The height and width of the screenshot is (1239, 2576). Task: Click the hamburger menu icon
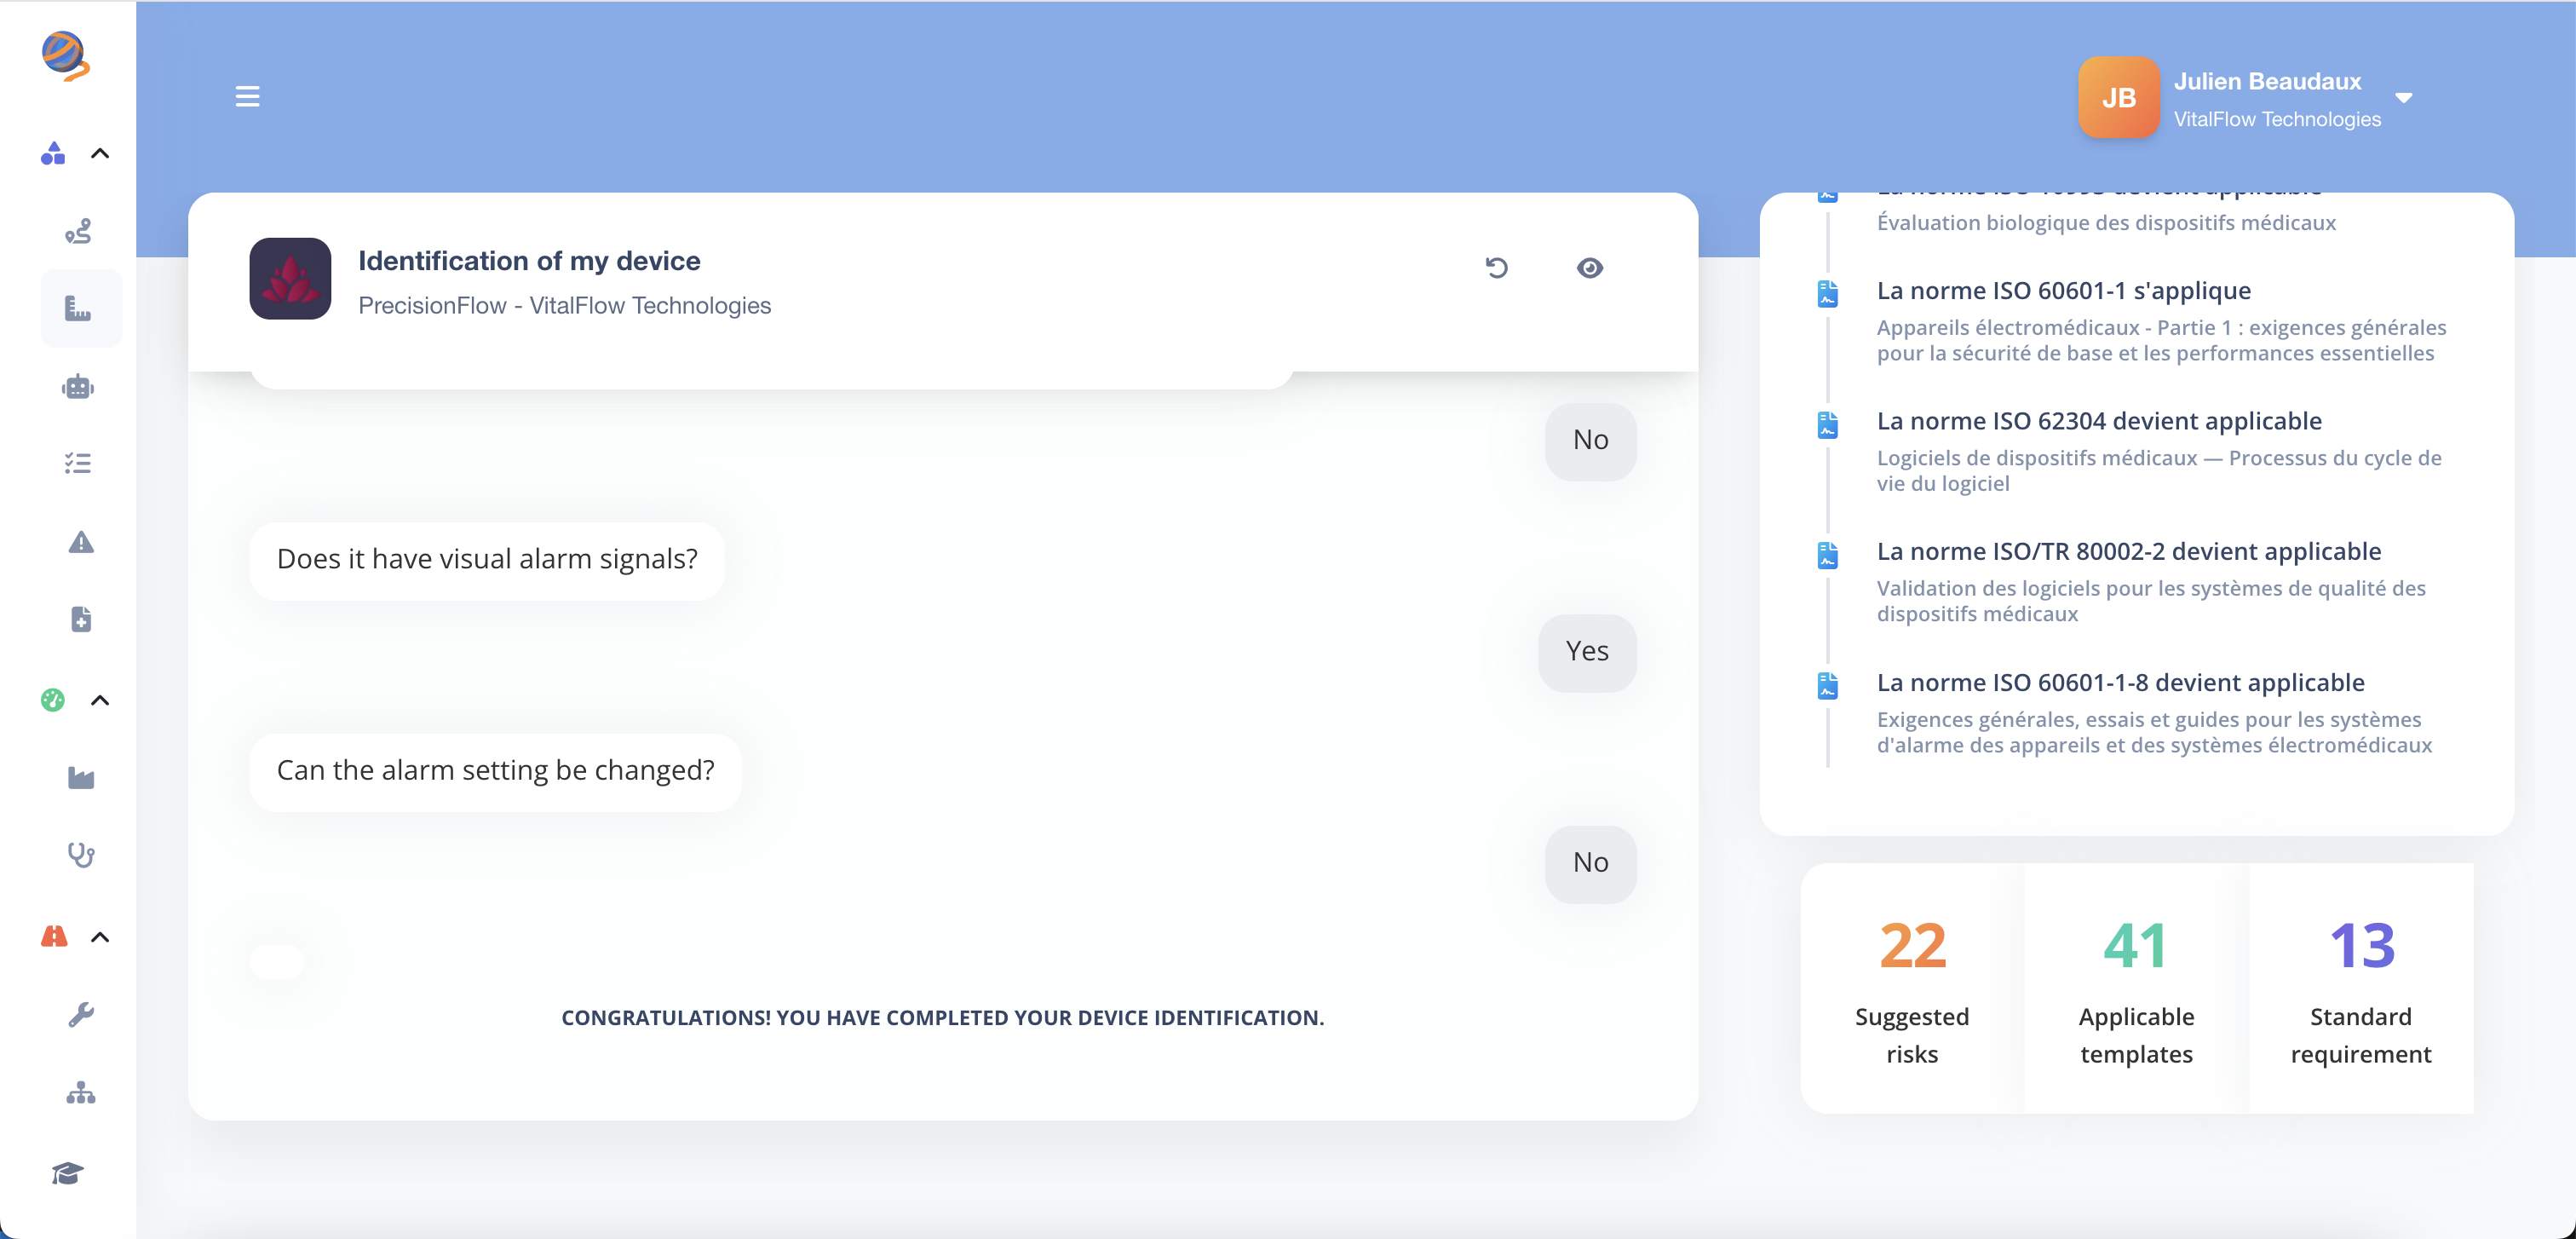247,97
